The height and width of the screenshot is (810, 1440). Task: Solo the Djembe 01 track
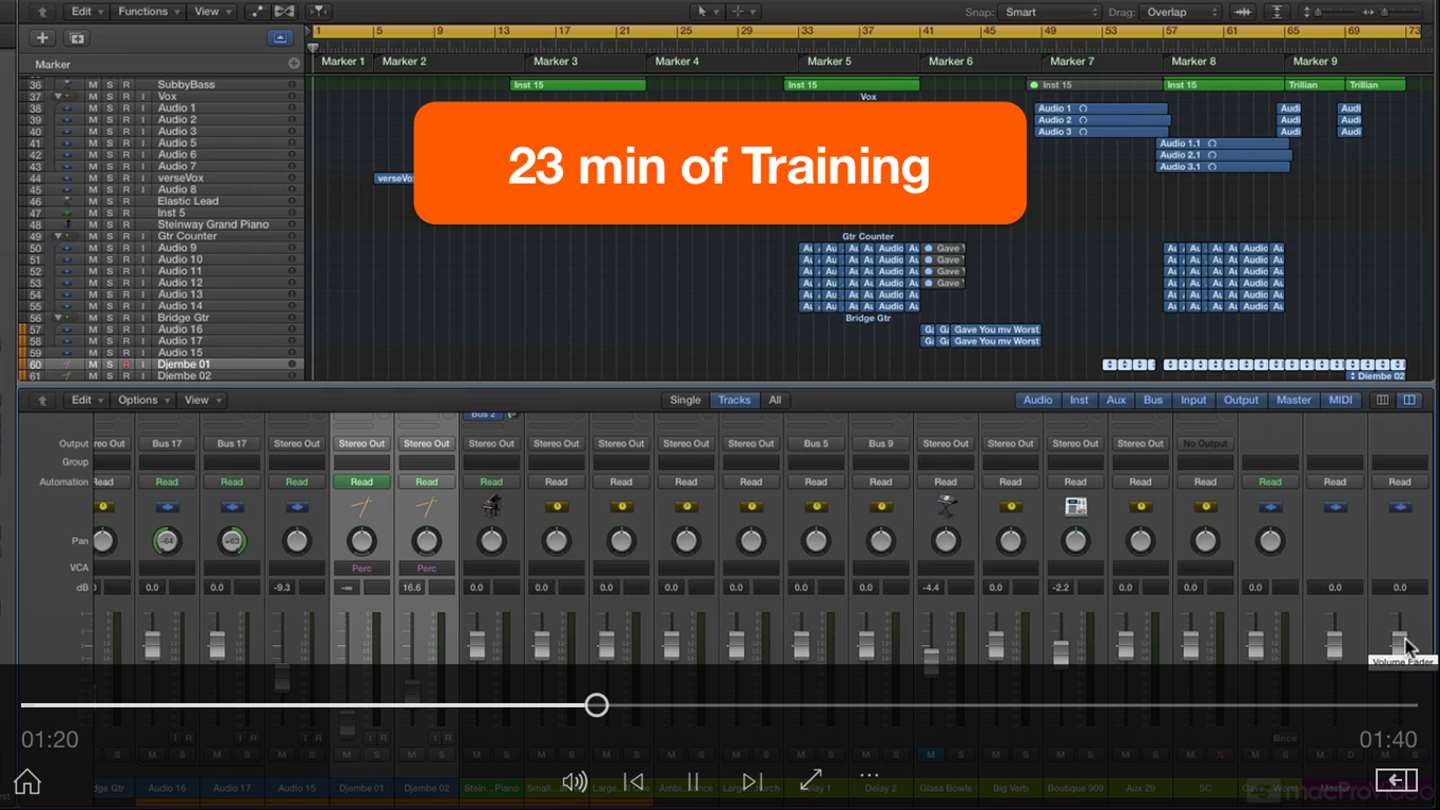(110, 364)
